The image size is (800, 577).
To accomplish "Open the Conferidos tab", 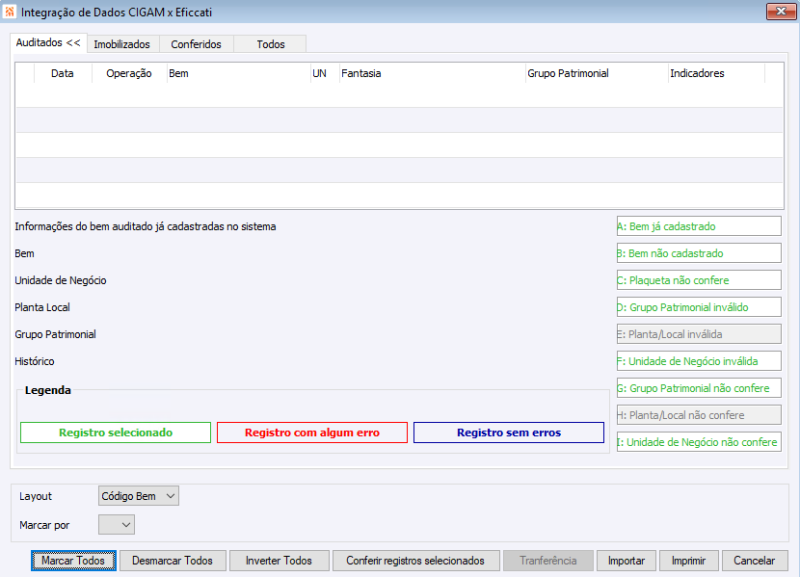I will 196,44.
